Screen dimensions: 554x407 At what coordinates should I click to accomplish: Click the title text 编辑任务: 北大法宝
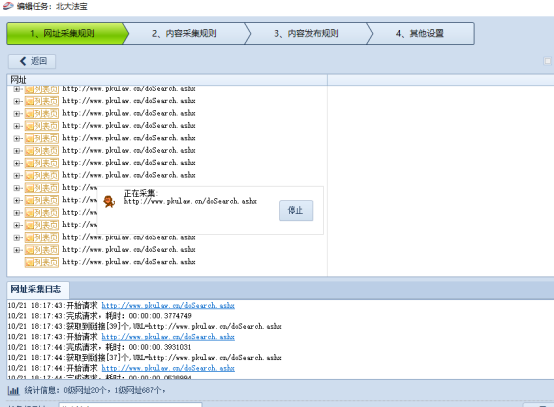click(52, 6)
